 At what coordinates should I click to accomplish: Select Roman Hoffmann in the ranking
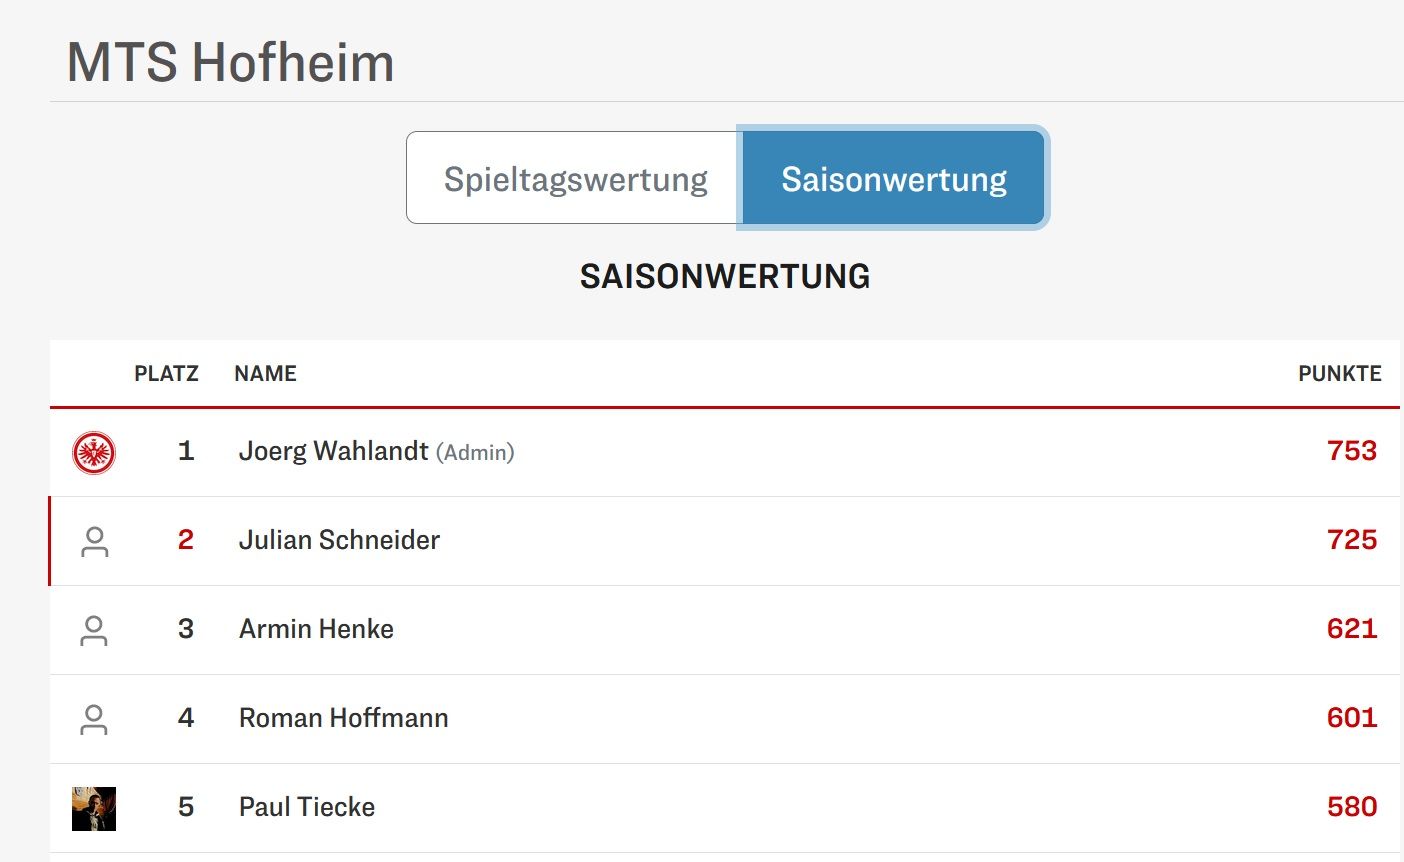tap(343, 718)
